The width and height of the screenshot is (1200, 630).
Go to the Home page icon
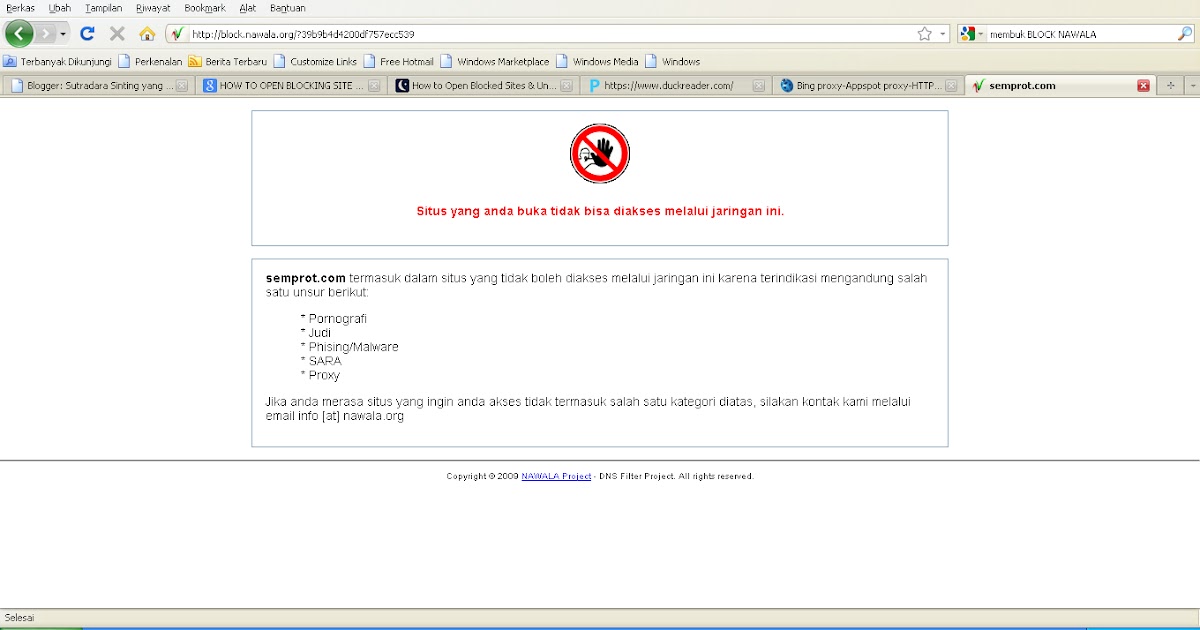click(x=147, y=33)
